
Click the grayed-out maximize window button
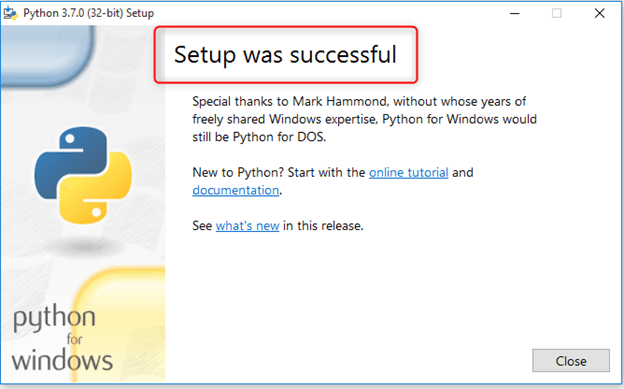pos(557,13)
